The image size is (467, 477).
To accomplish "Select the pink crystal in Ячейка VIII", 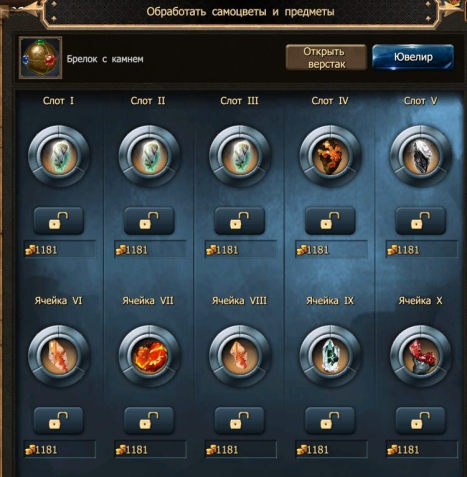I will click(240, 356).
